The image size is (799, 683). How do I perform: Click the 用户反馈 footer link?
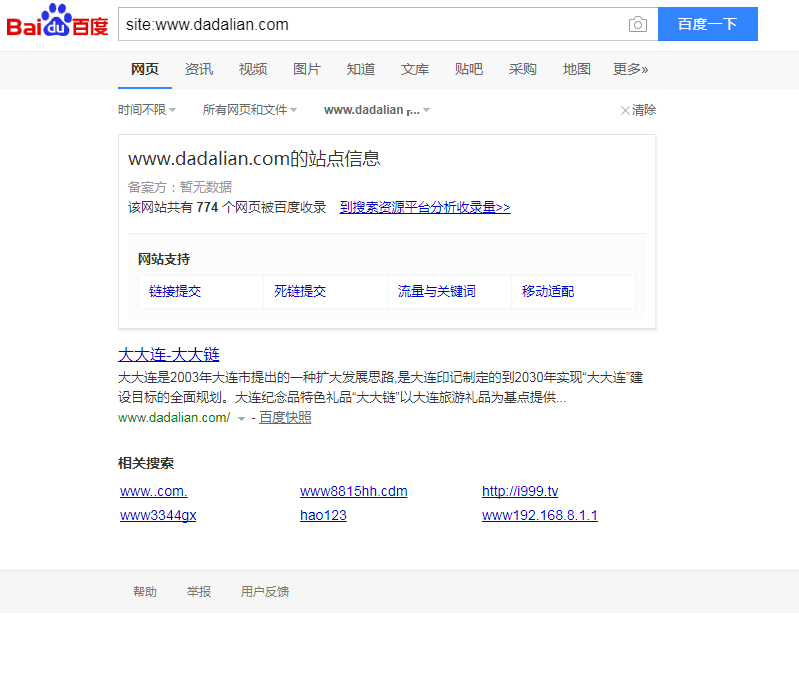click(x=265, y=592)
